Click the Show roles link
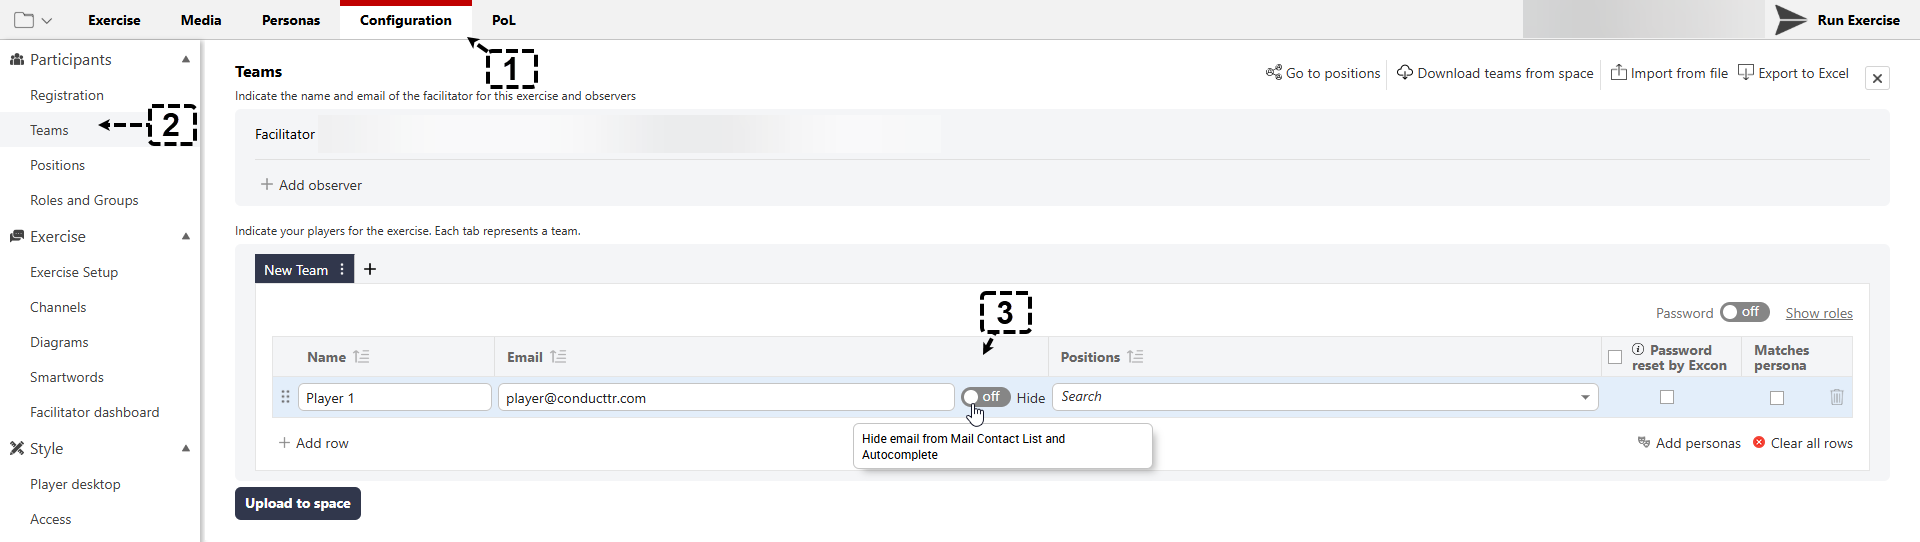Viewport: 1920px width, 542px height. [1818, 313]
